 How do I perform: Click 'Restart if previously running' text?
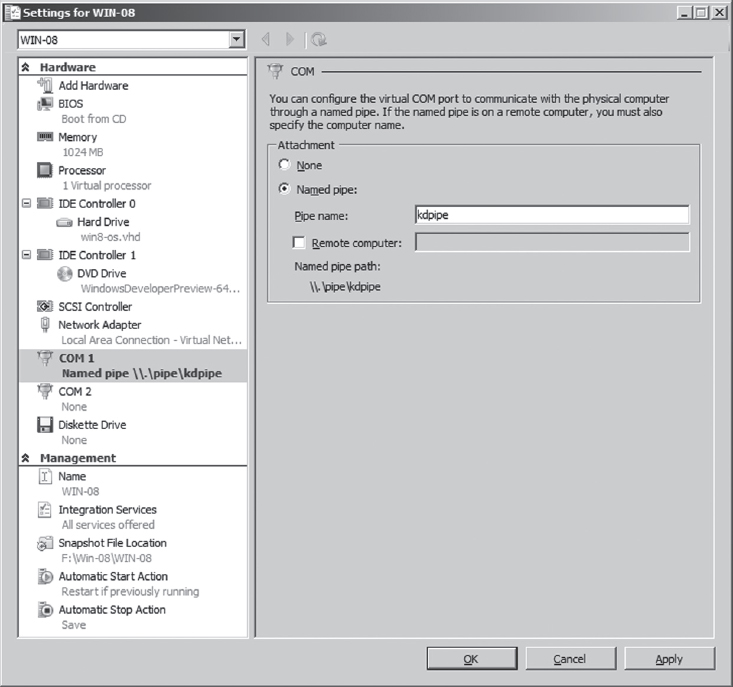click(130, 591)
